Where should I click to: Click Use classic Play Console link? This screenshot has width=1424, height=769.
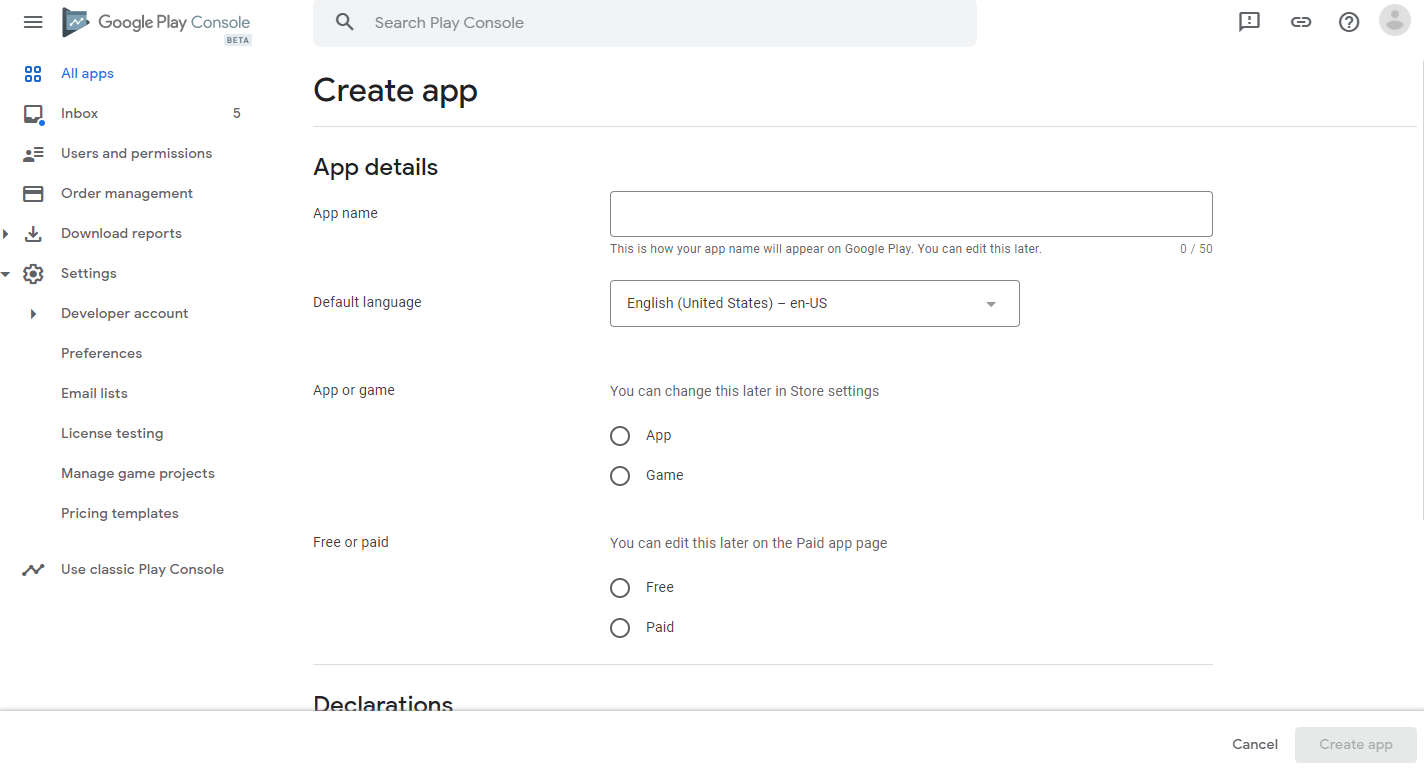coord(142,569)
